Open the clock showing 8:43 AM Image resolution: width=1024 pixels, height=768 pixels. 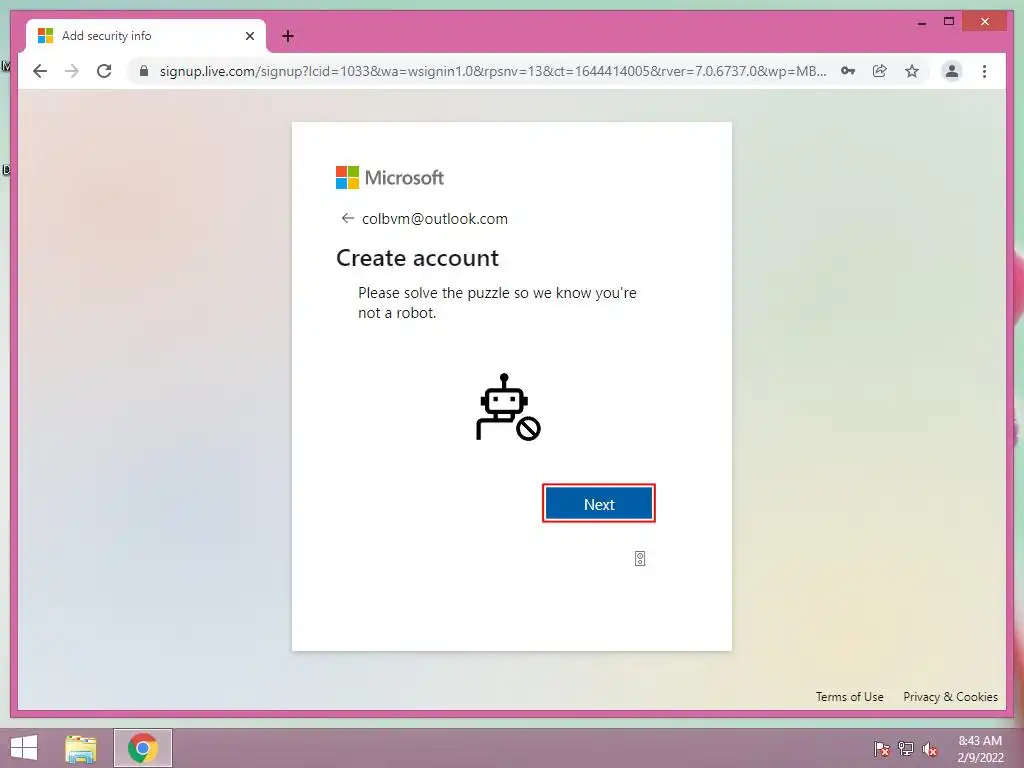click(x=980, y=748)
